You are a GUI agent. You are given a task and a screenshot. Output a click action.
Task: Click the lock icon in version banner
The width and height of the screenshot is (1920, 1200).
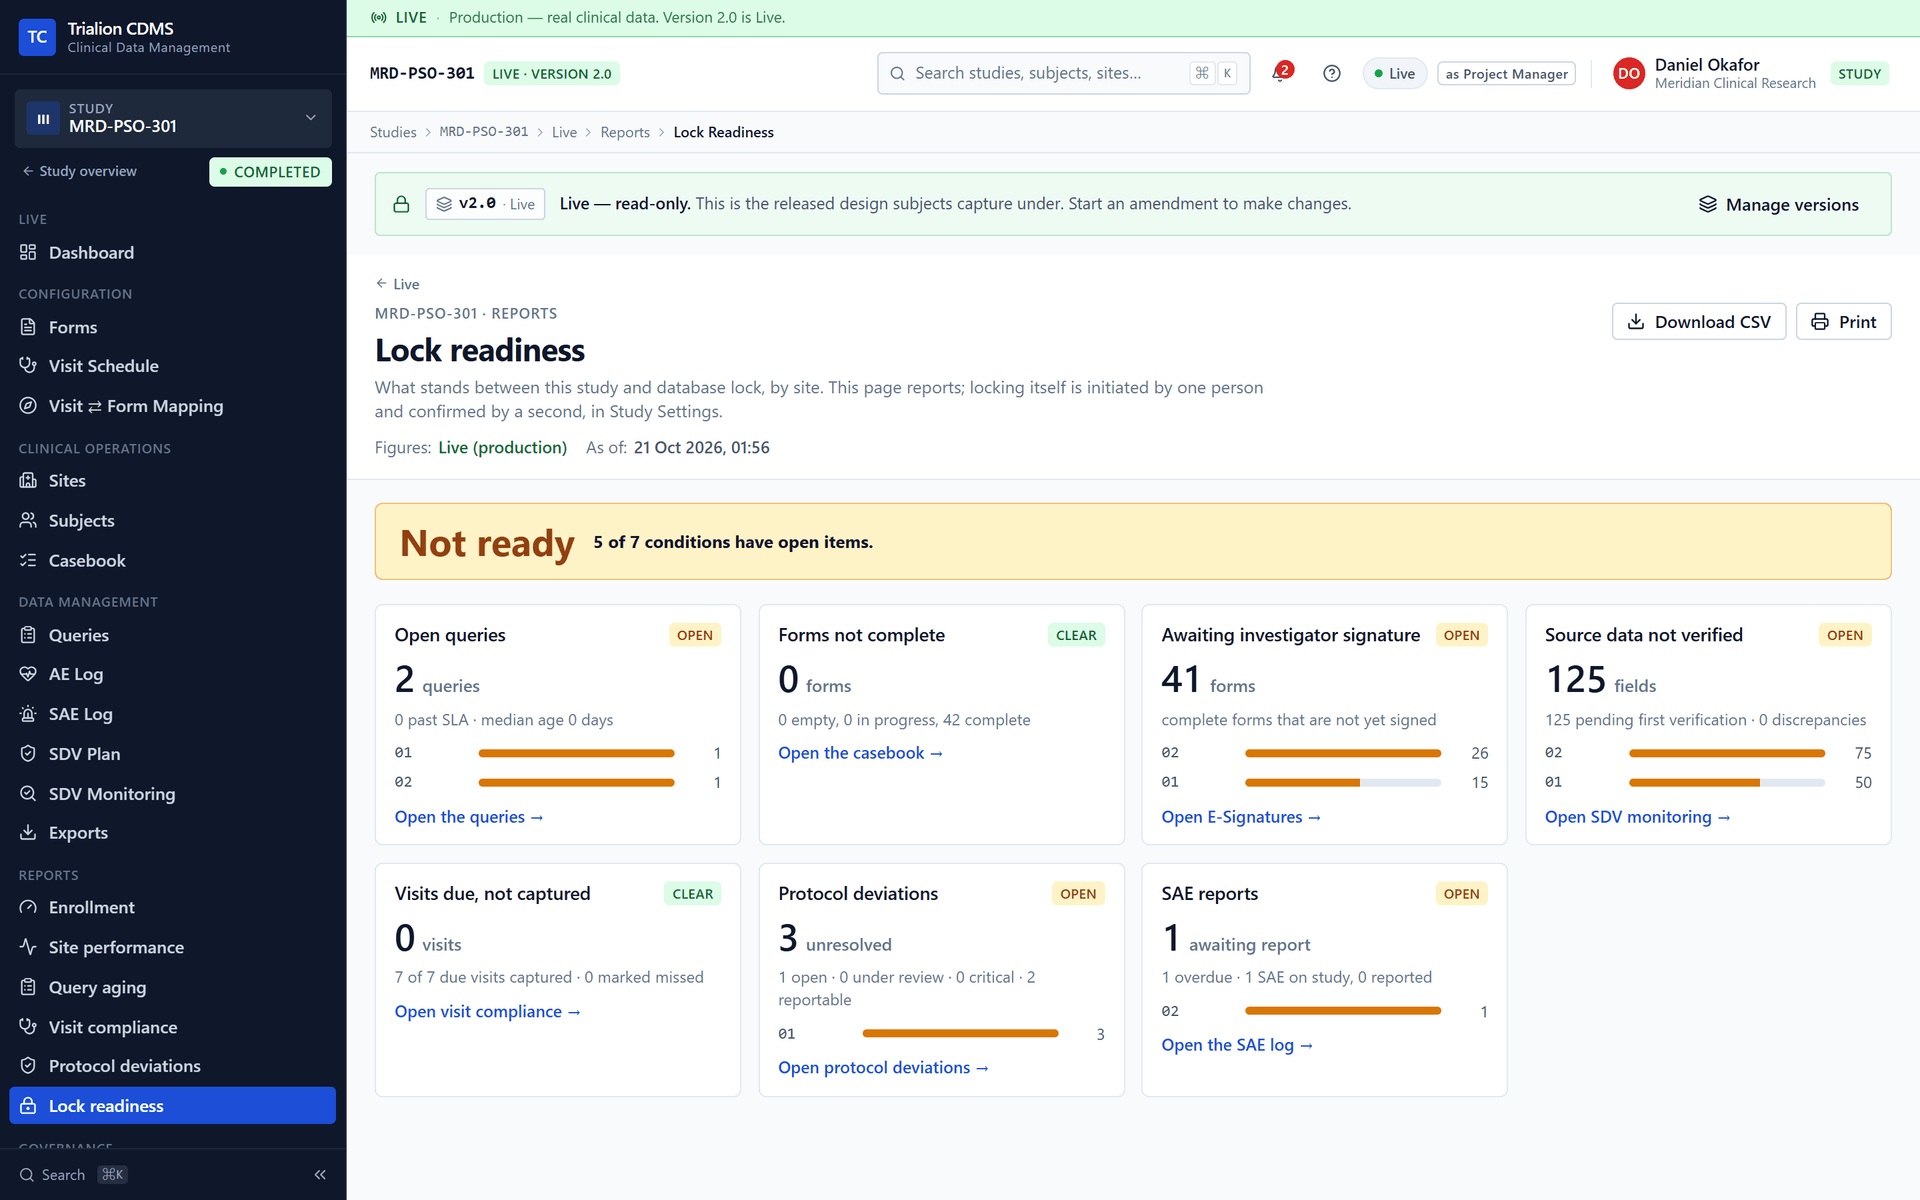[401, 204]
